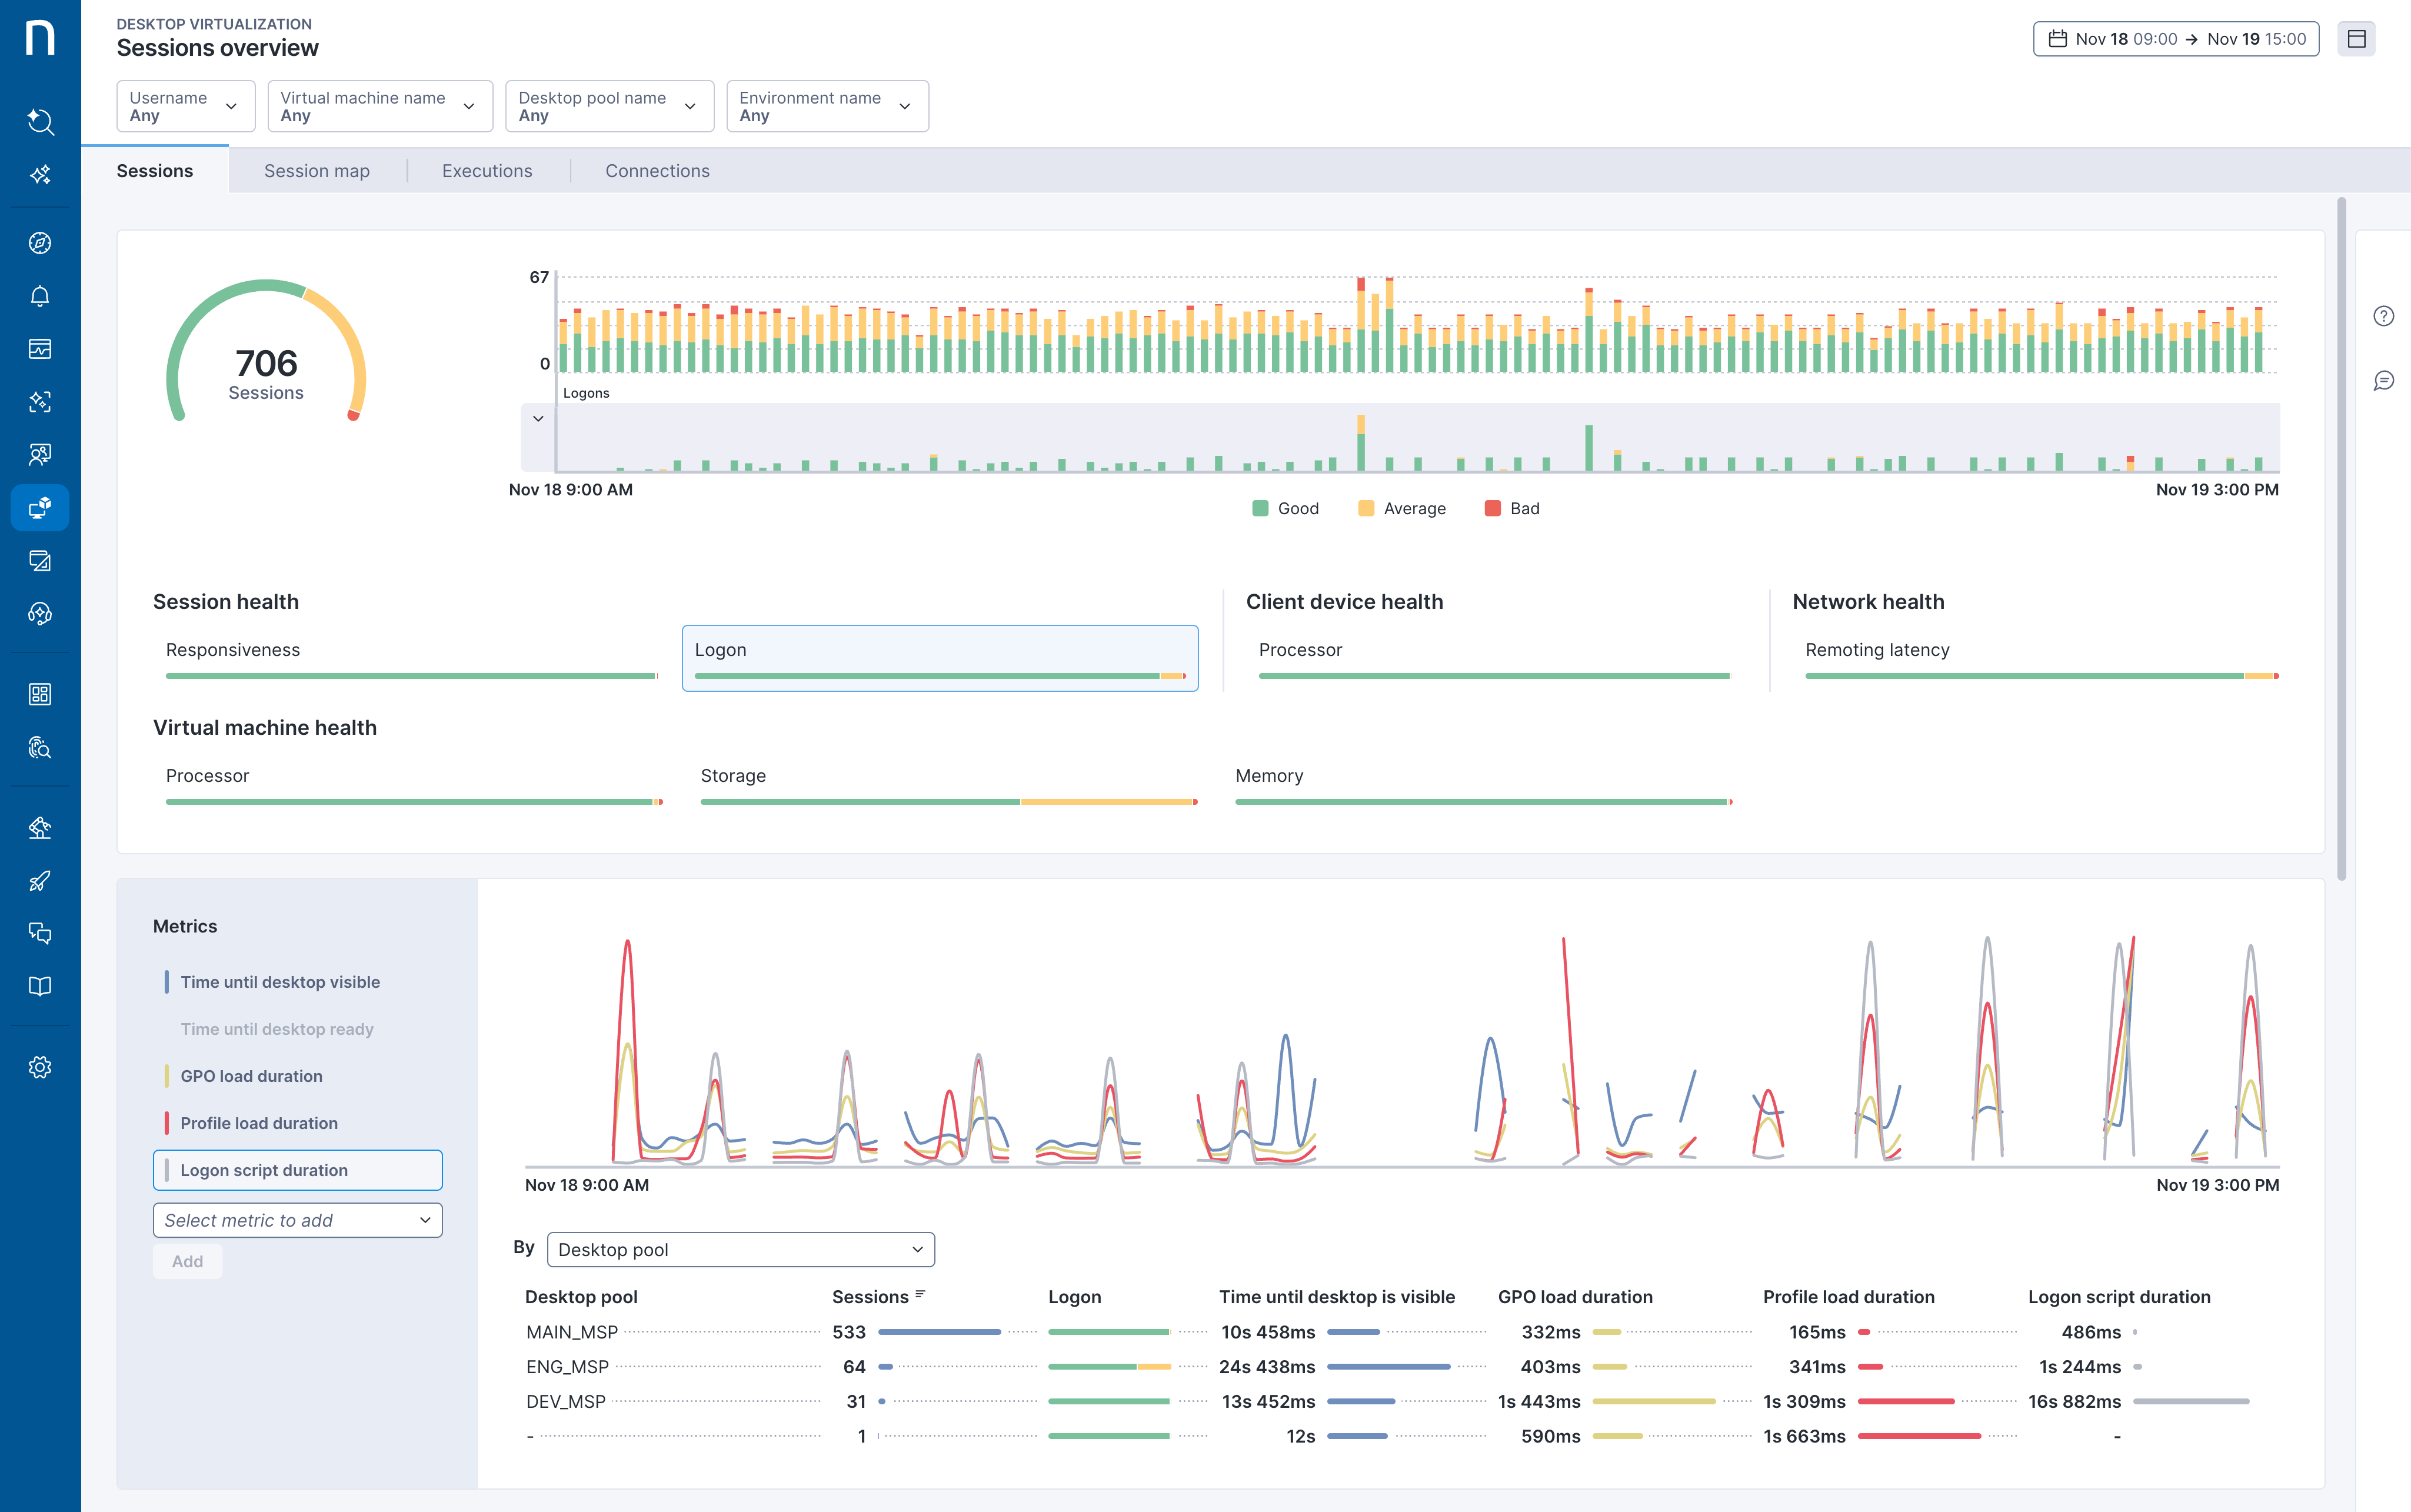Open the search icon in the sidebar

[x=40, y=121]
